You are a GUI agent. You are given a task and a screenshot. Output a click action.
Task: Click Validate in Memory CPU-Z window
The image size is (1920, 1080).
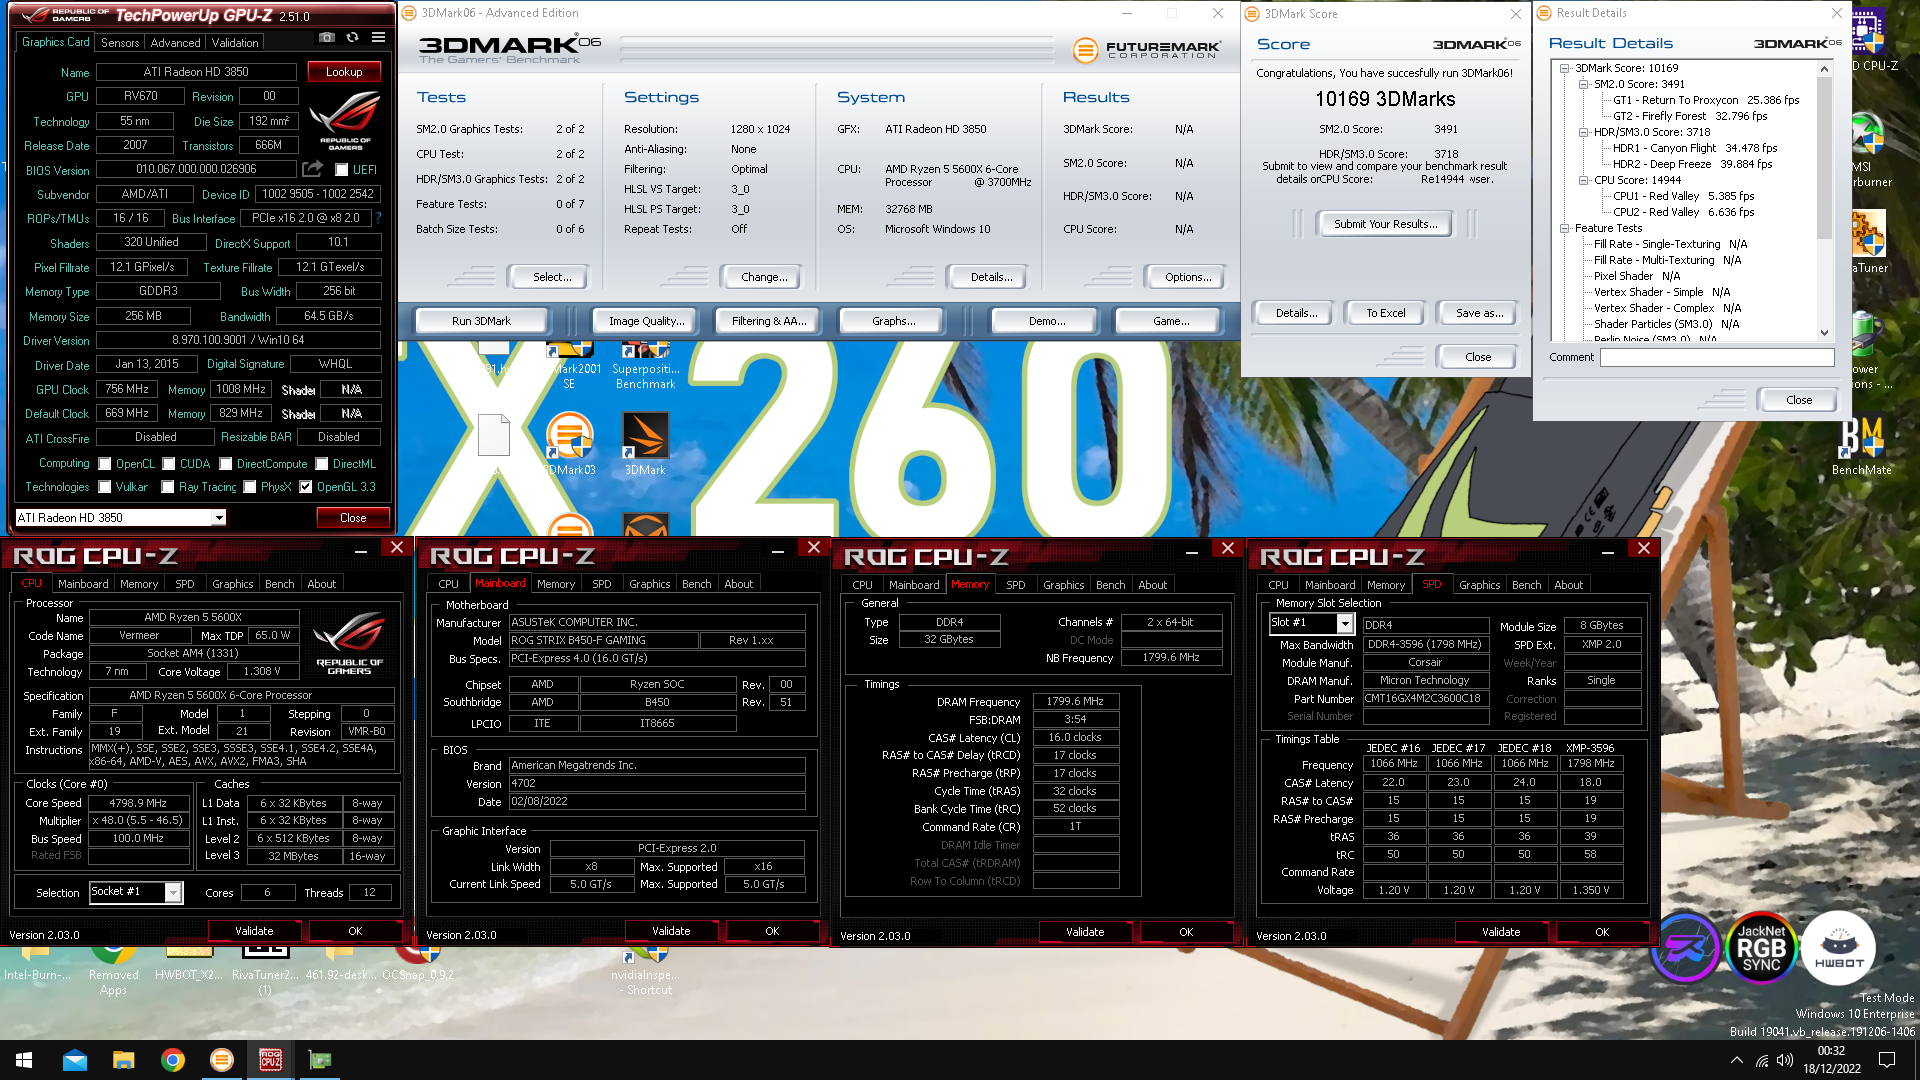click(x=1085, y=932)
